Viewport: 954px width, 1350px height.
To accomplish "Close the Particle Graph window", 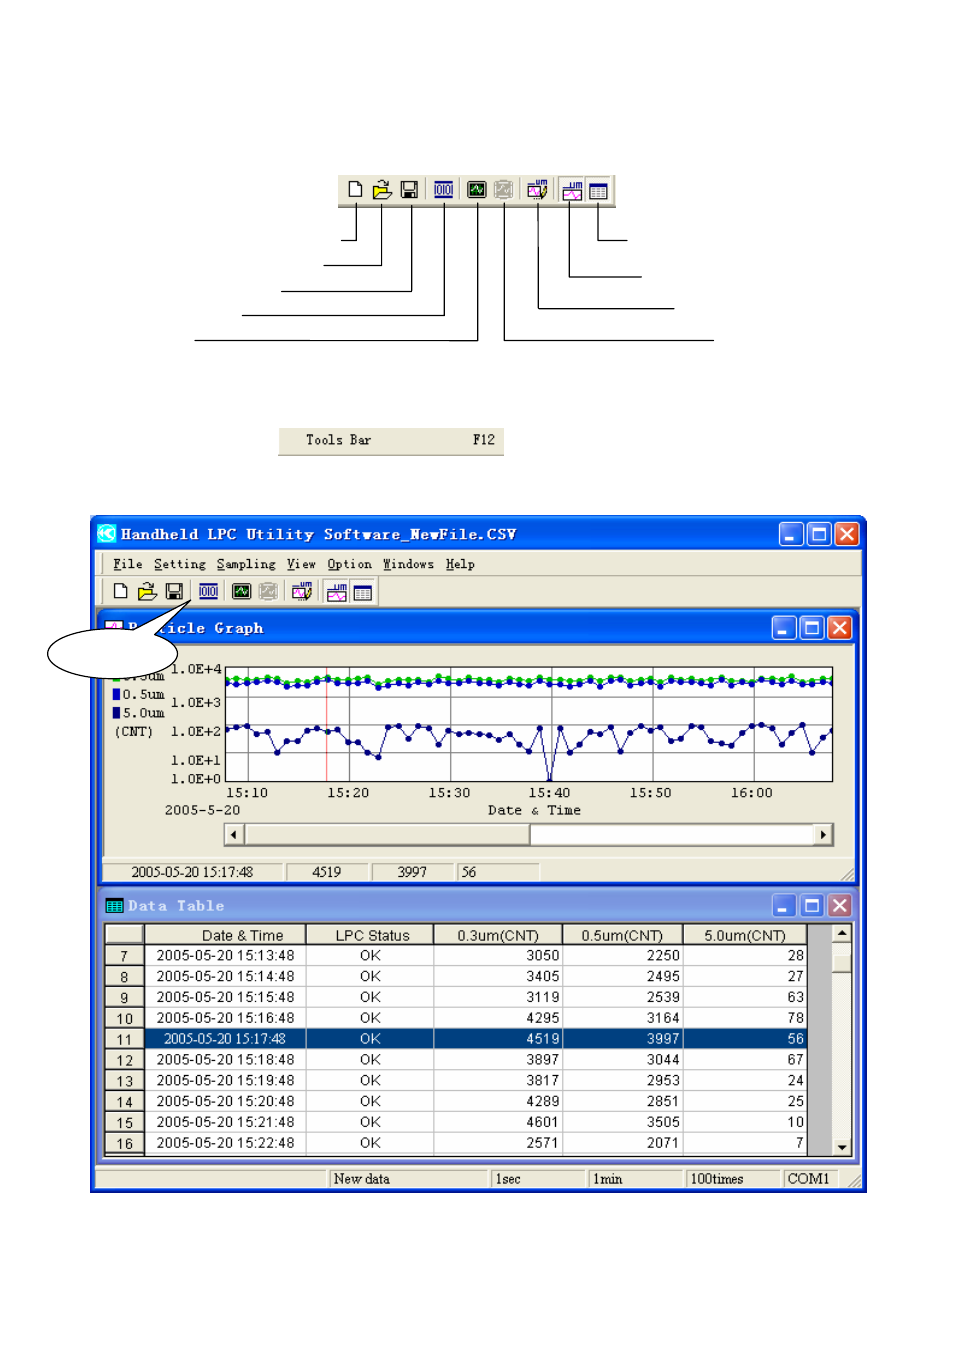I will (x=840, y=628).
